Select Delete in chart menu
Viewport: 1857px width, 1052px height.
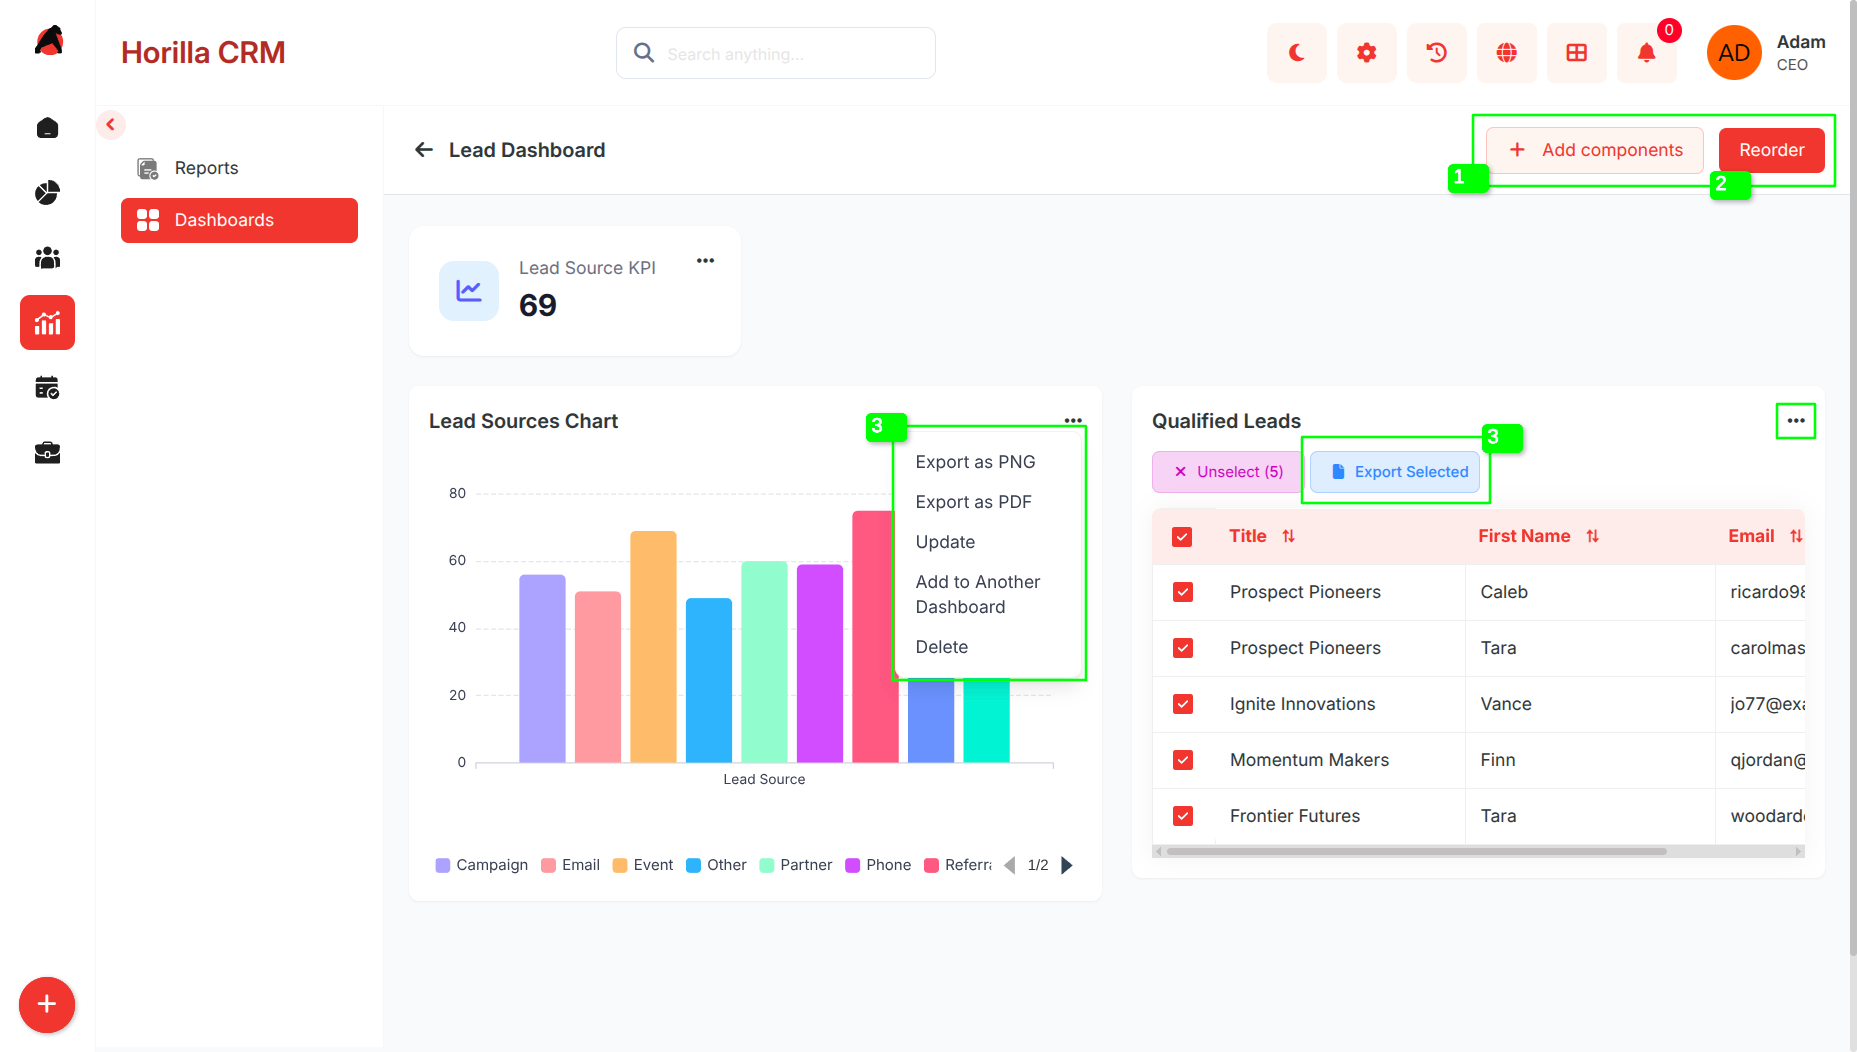pyautogui.click(x=942, y=647)
